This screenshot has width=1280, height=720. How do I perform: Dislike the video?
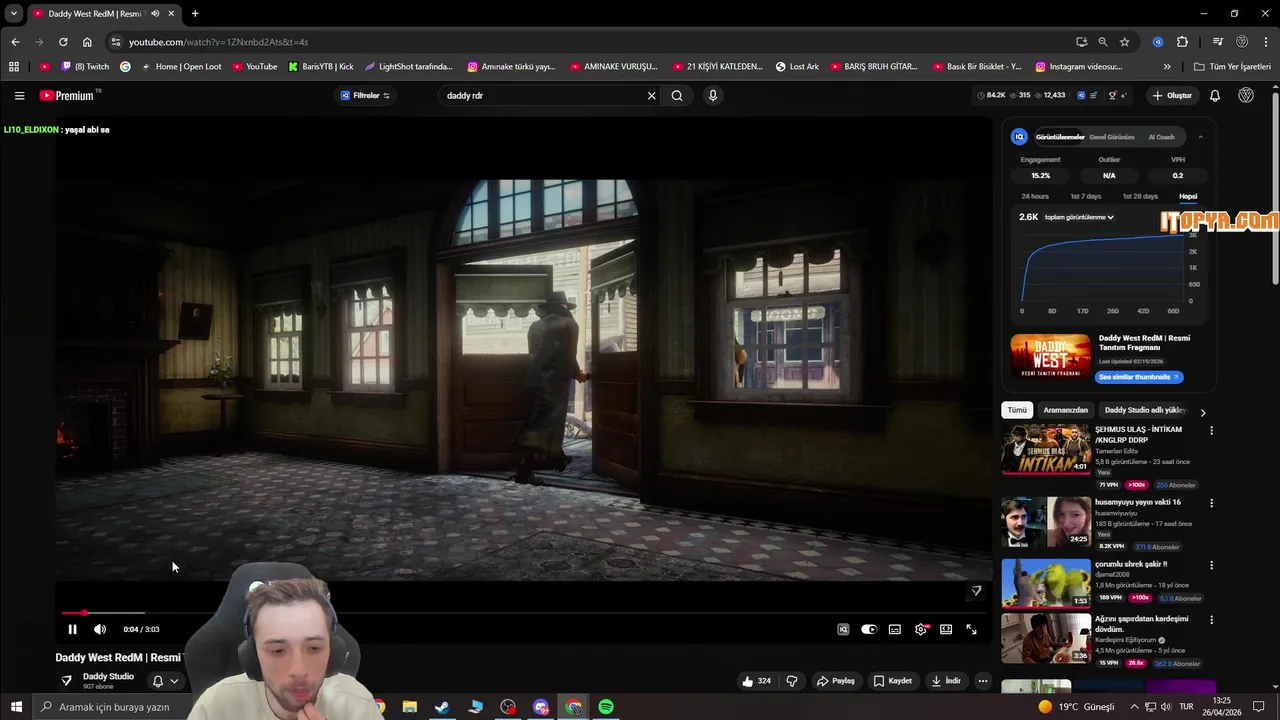[x=792, y=681]
